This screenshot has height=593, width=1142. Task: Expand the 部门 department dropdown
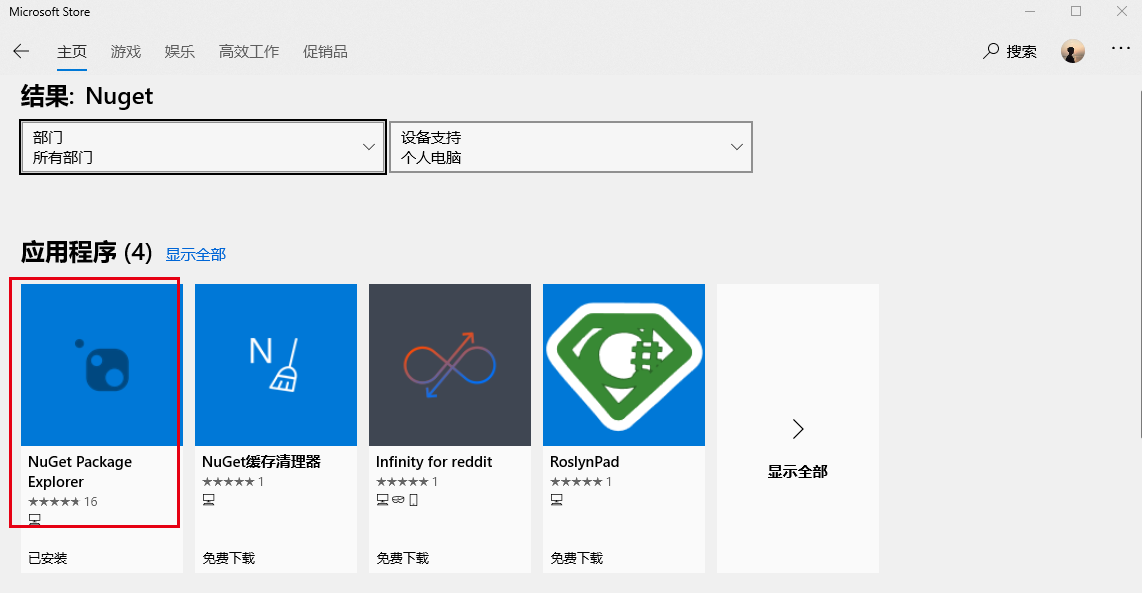tap(203, 147)
